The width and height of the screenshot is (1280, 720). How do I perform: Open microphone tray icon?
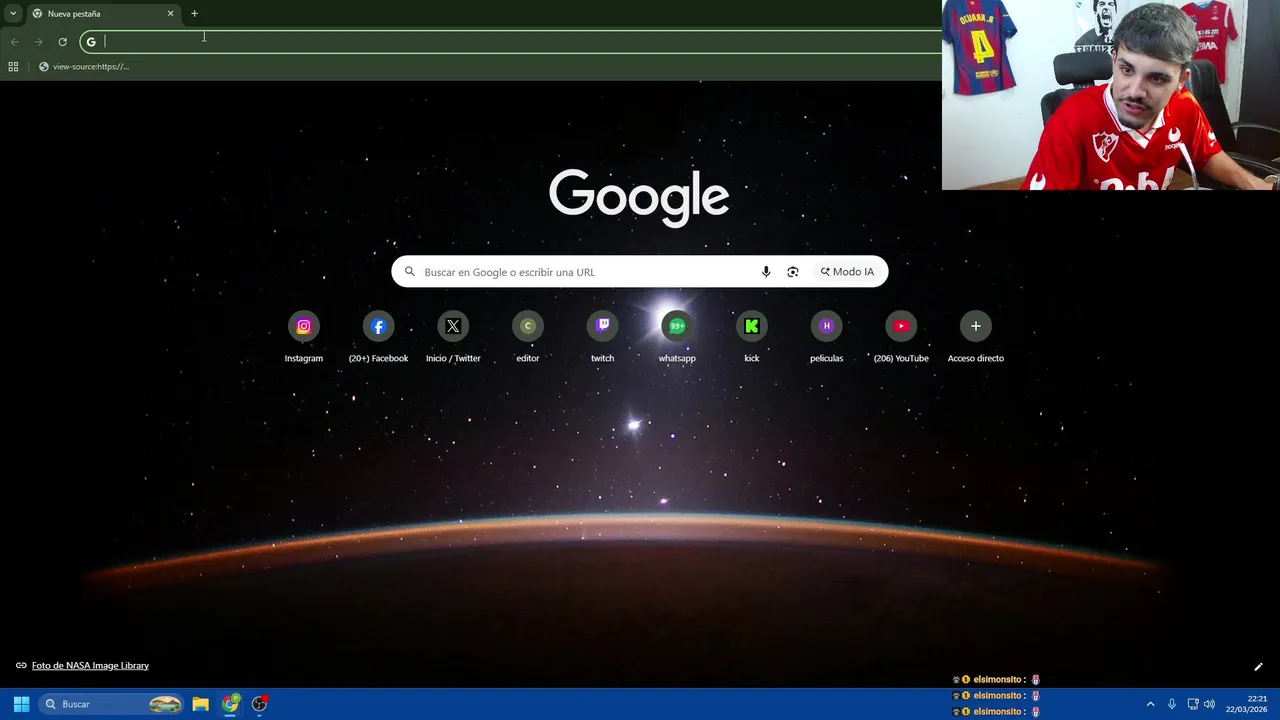click(1172, 704)
